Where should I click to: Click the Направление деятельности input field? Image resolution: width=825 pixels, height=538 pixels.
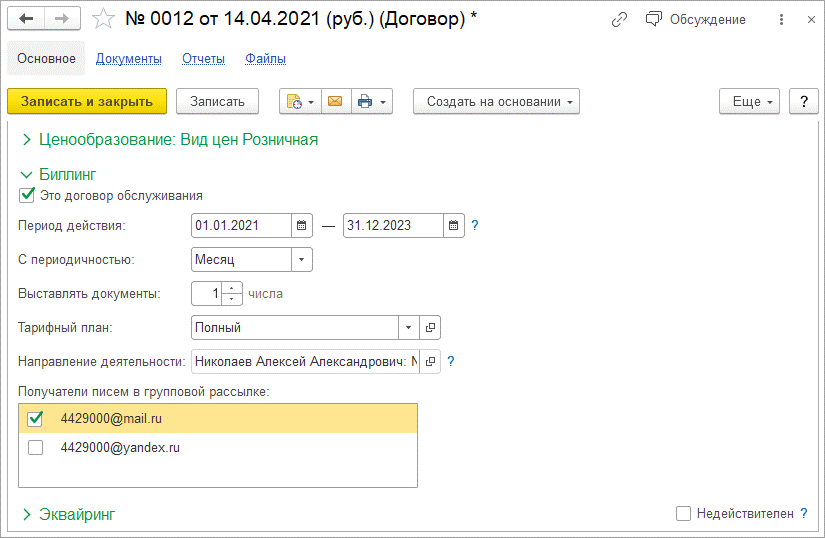tap(305, 361)
